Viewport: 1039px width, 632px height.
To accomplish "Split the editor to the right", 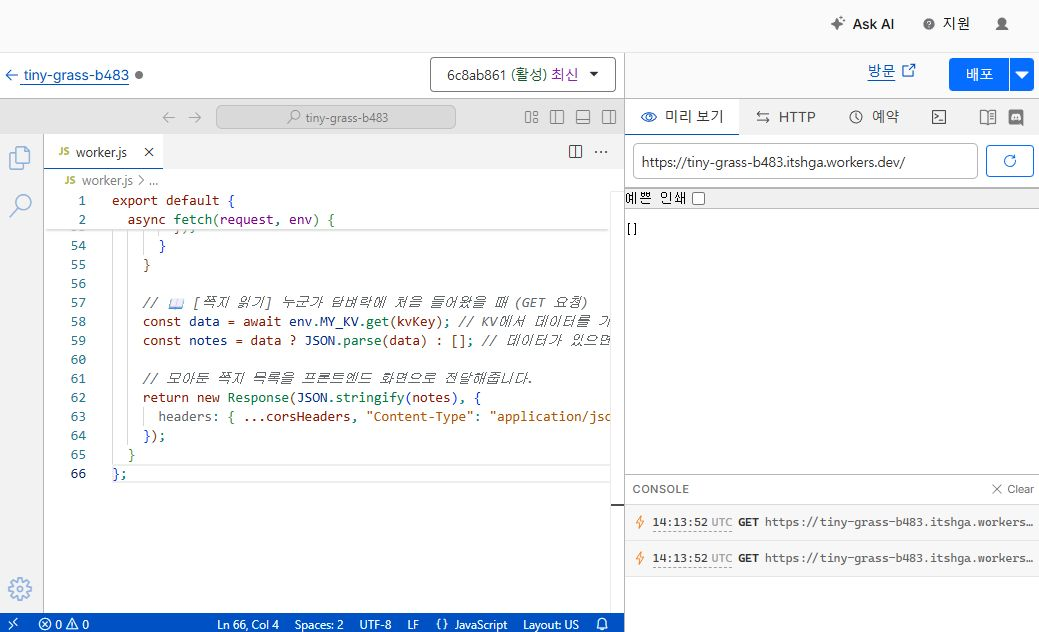I will coord(575,152).
